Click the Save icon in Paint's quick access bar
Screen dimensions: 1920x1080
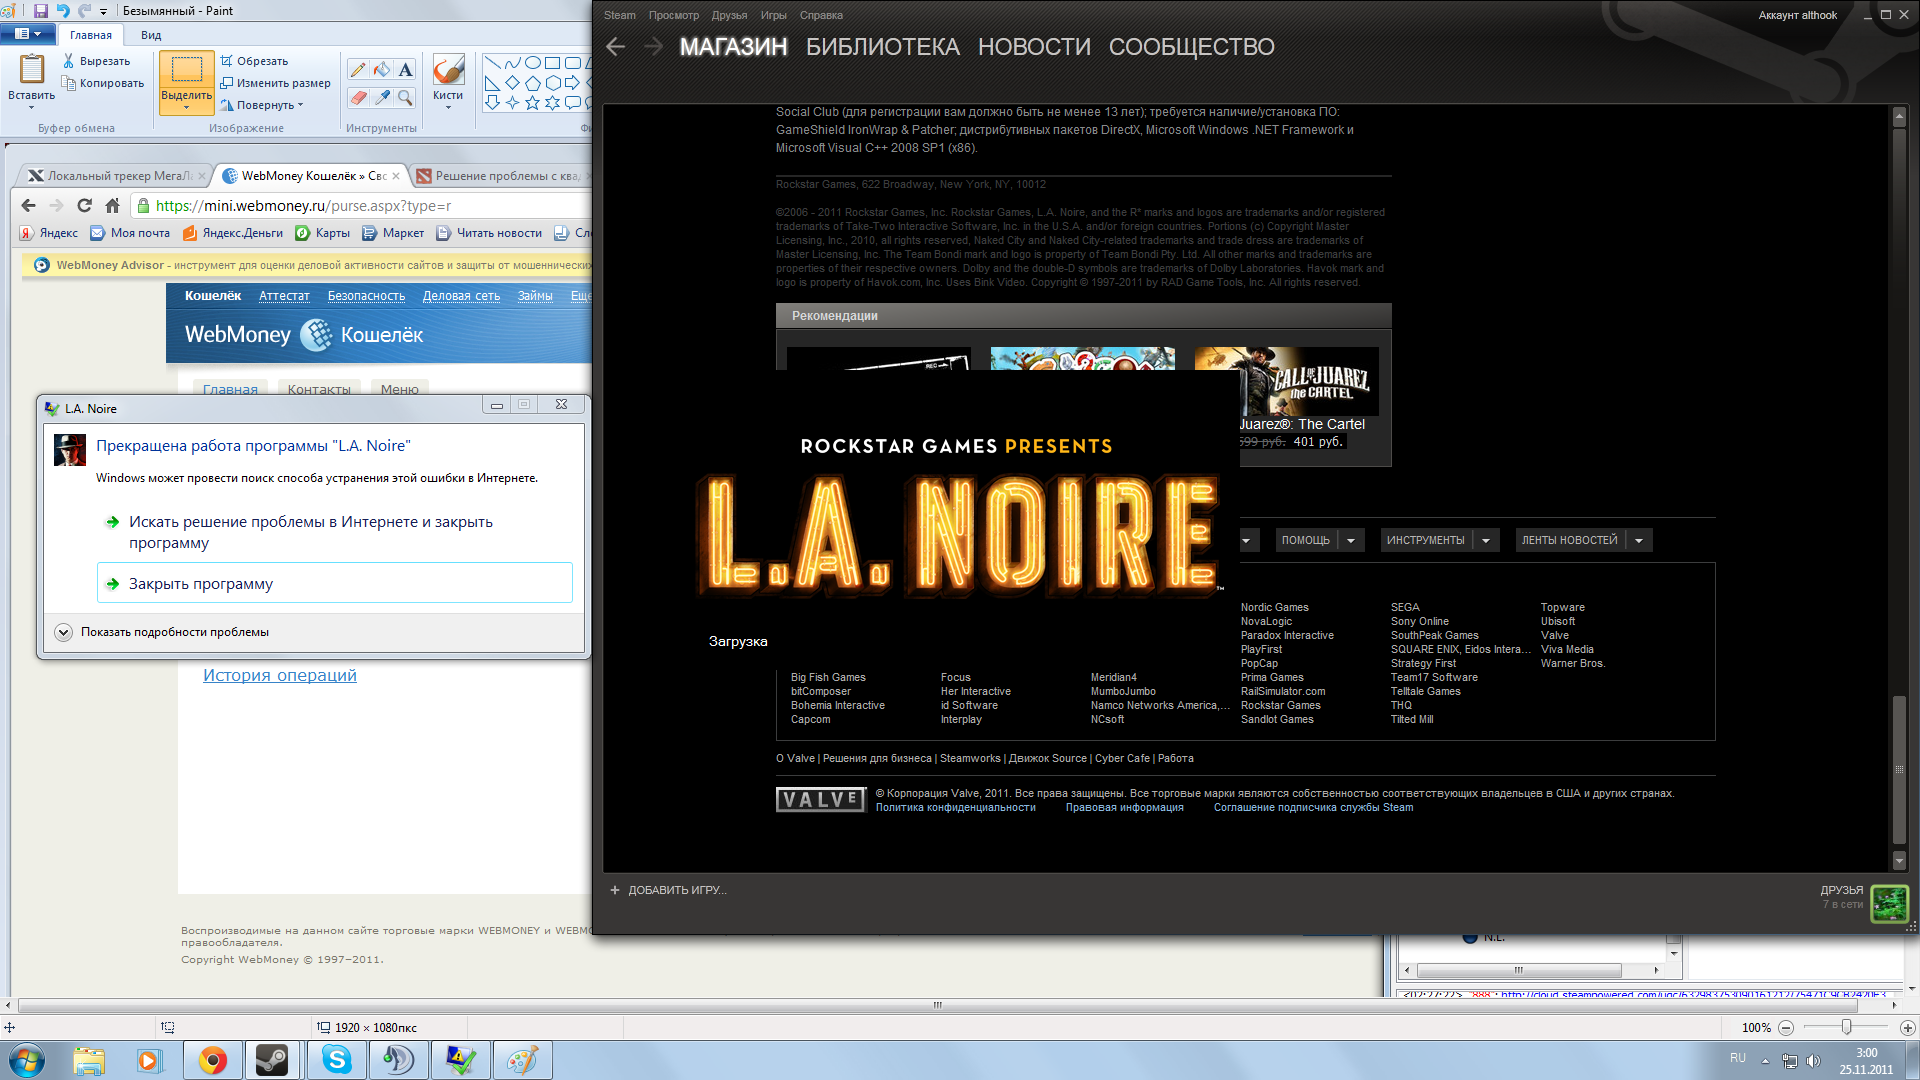point(41,11)
